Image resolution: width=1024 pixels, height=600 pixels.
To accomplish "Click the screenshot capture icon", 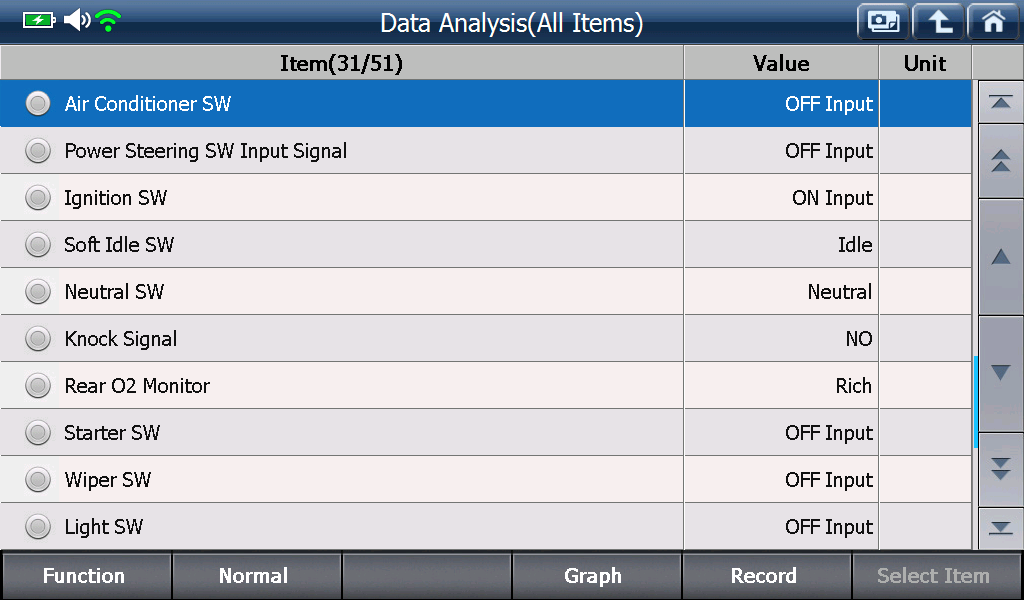I will point(883,22).
